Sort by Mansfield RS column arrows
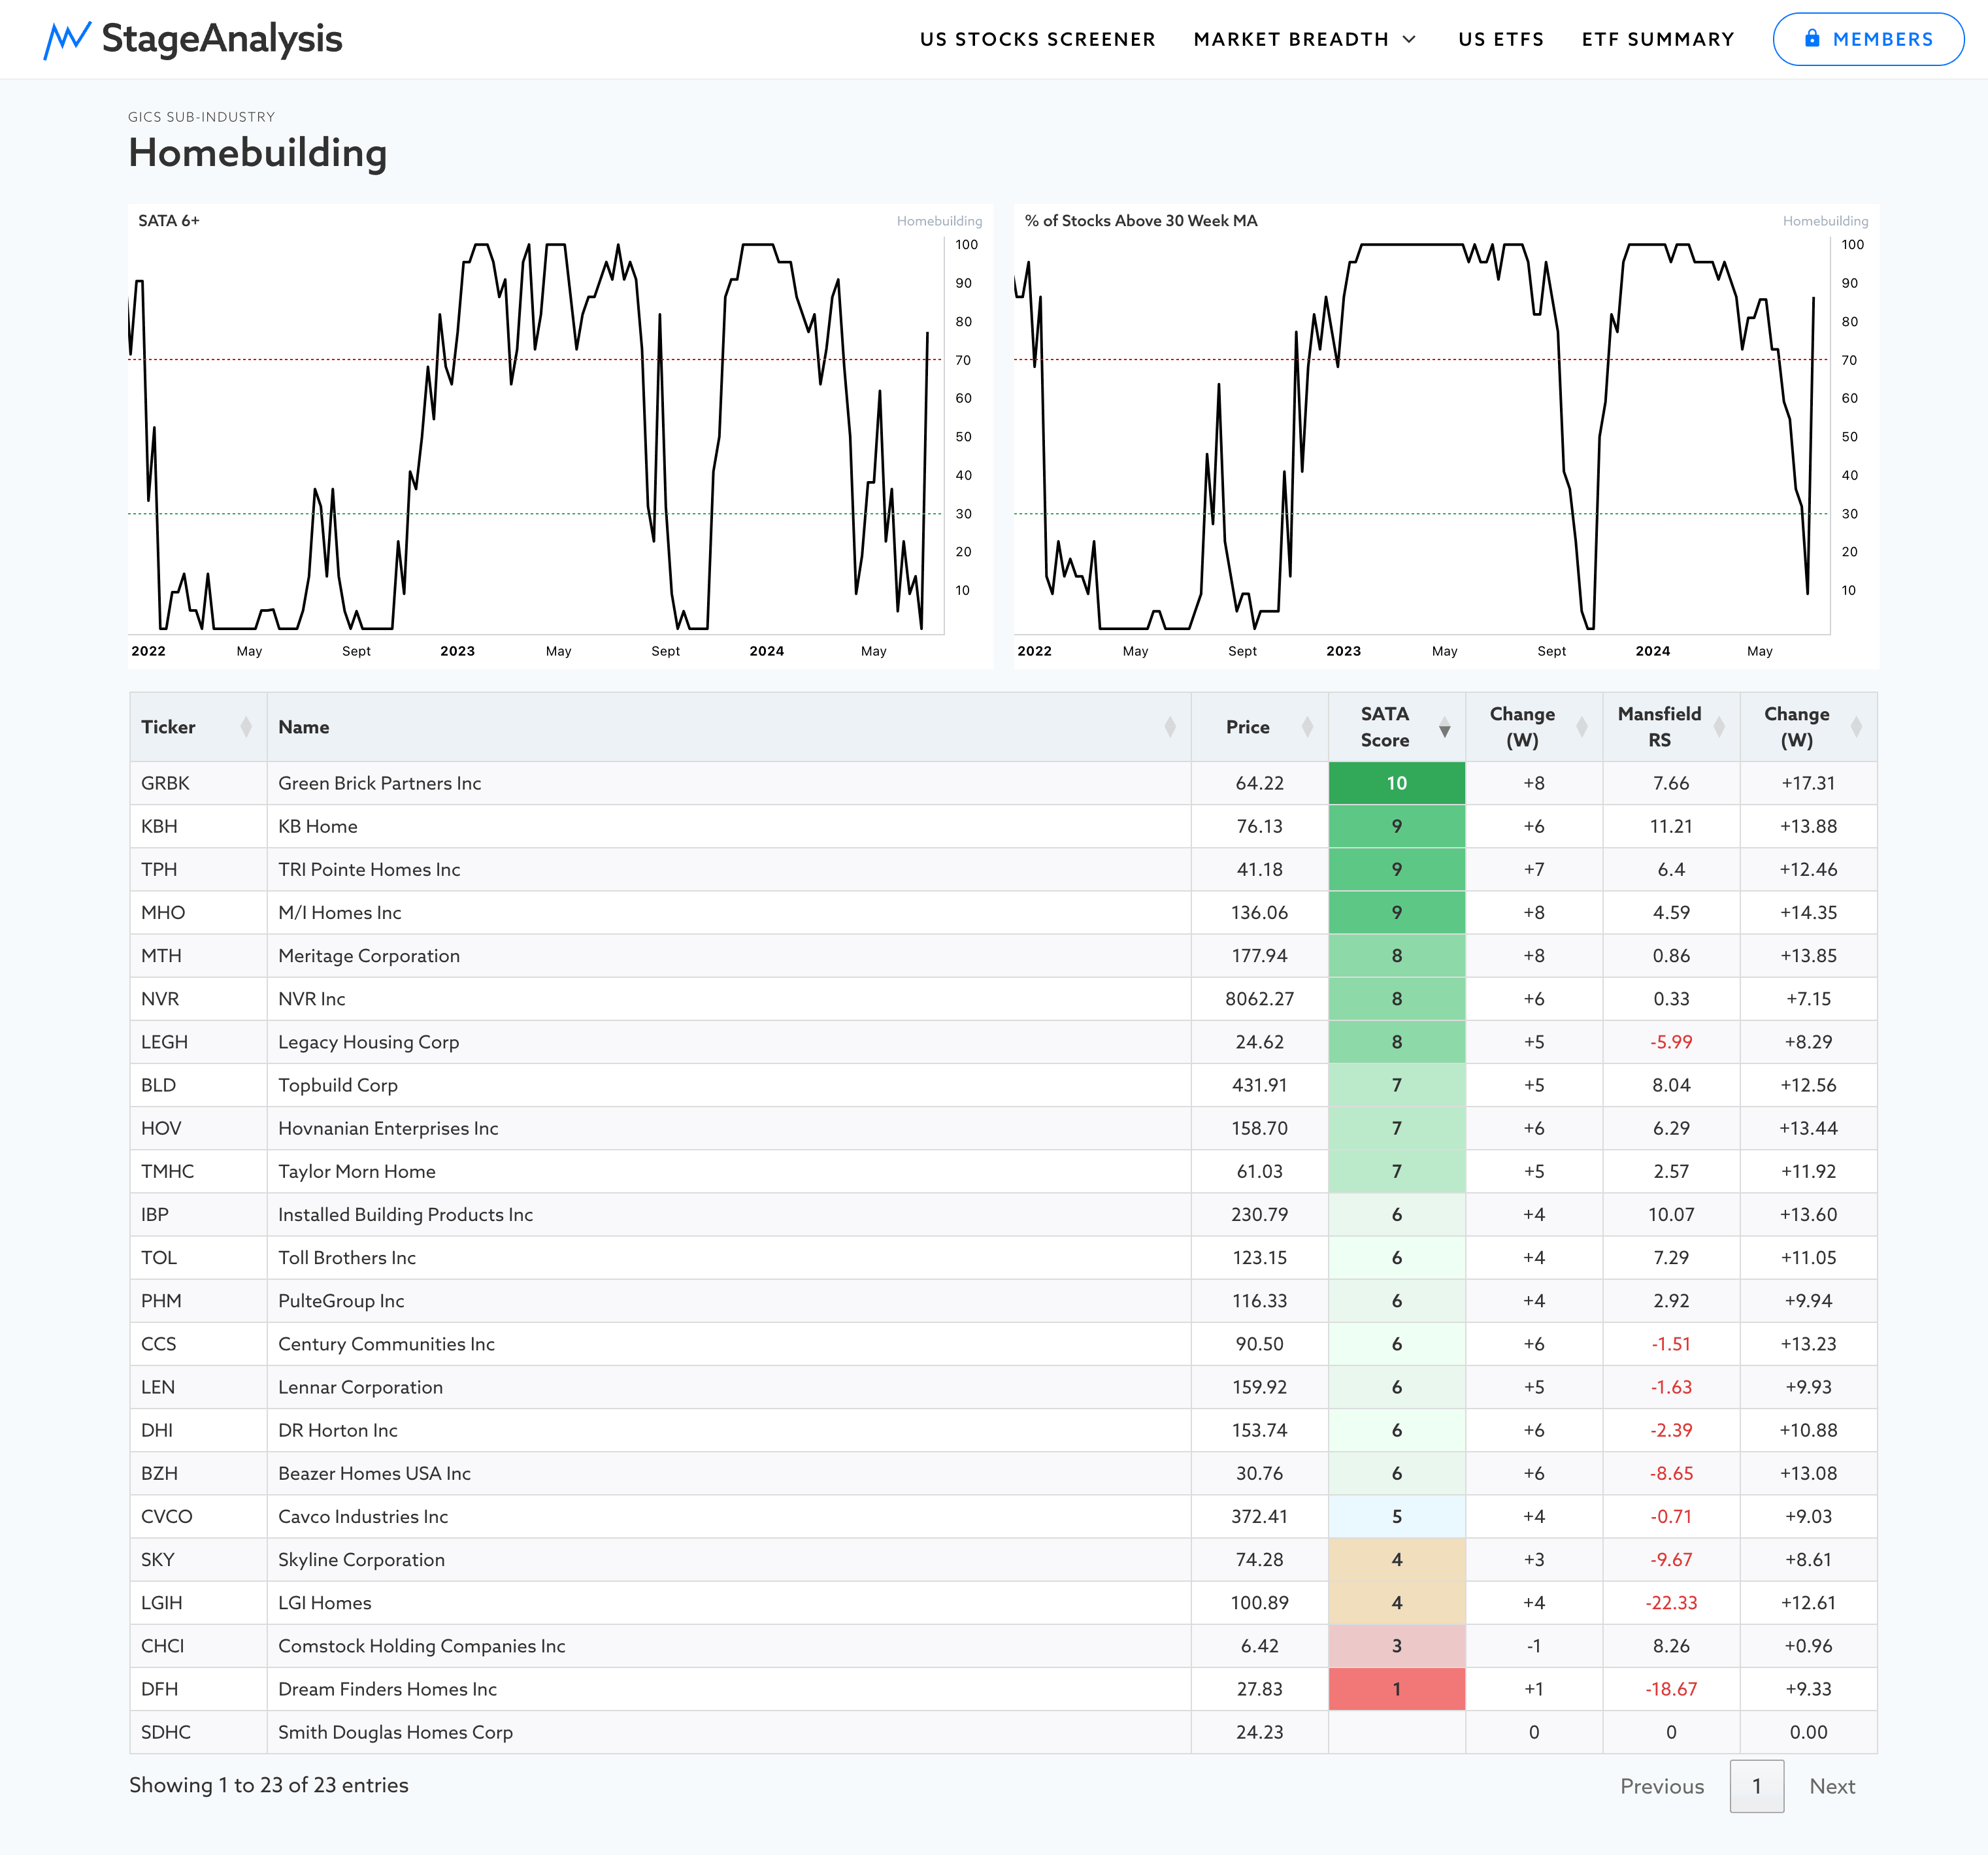The height and width of the screenshot is (1855, 1988). [1719, 727]
